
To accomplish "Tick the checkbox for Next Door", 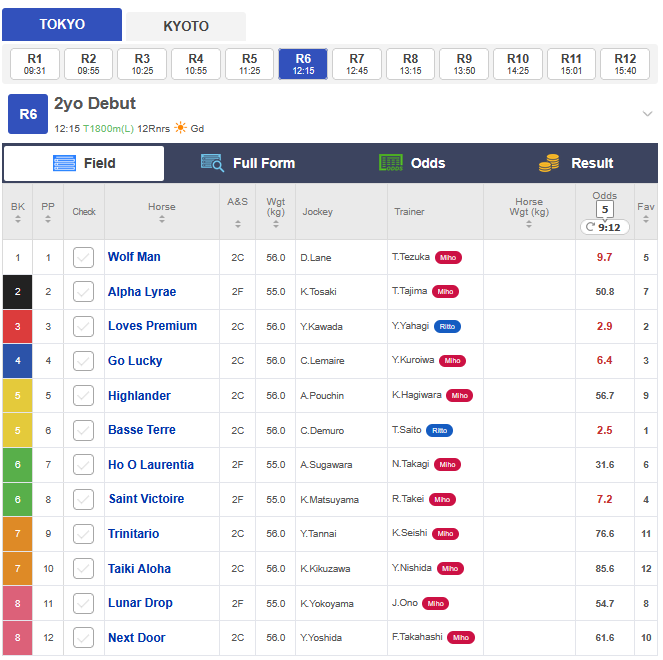I will tap(83, 638).
